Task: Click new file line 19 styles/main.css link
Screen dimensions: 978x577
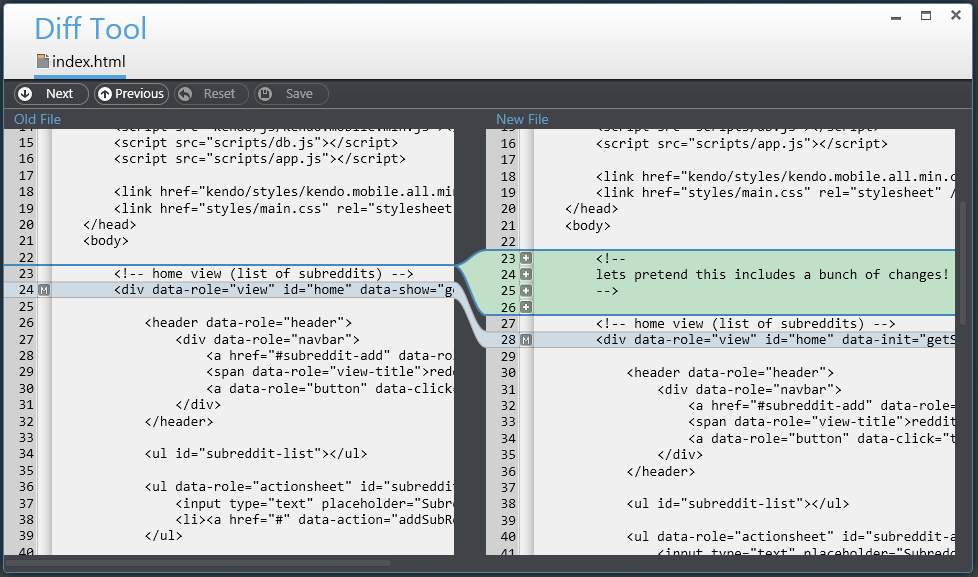Action: click(x=775, y=193)
